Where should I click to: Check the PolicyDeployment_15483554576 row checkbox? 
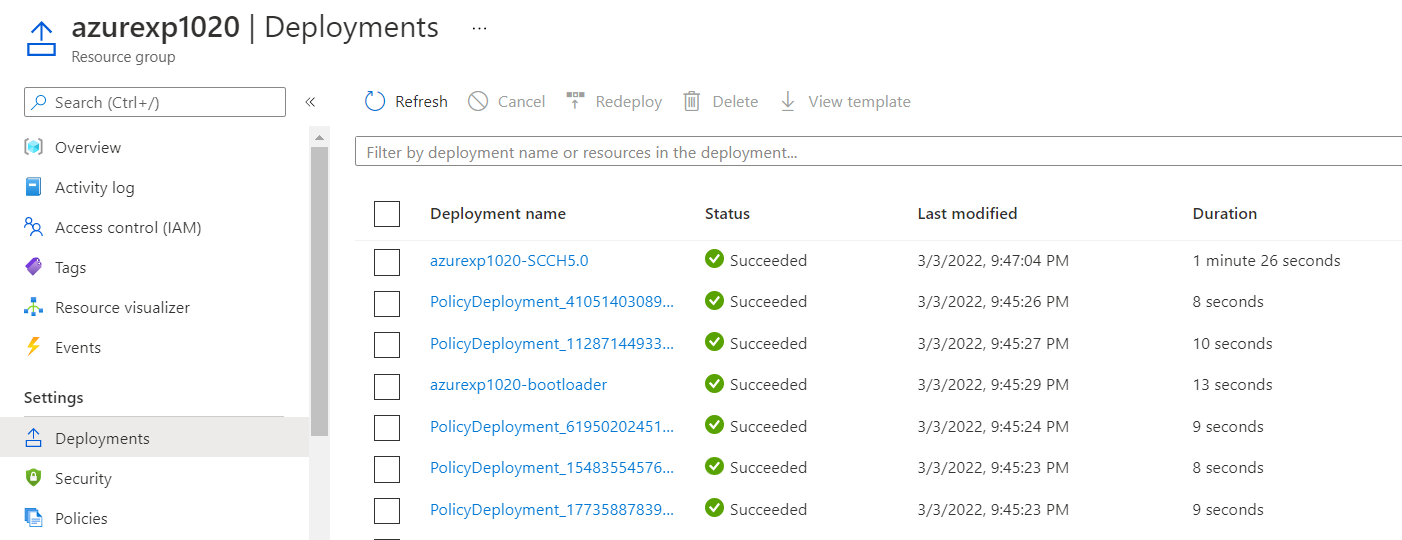pos(387,469)
